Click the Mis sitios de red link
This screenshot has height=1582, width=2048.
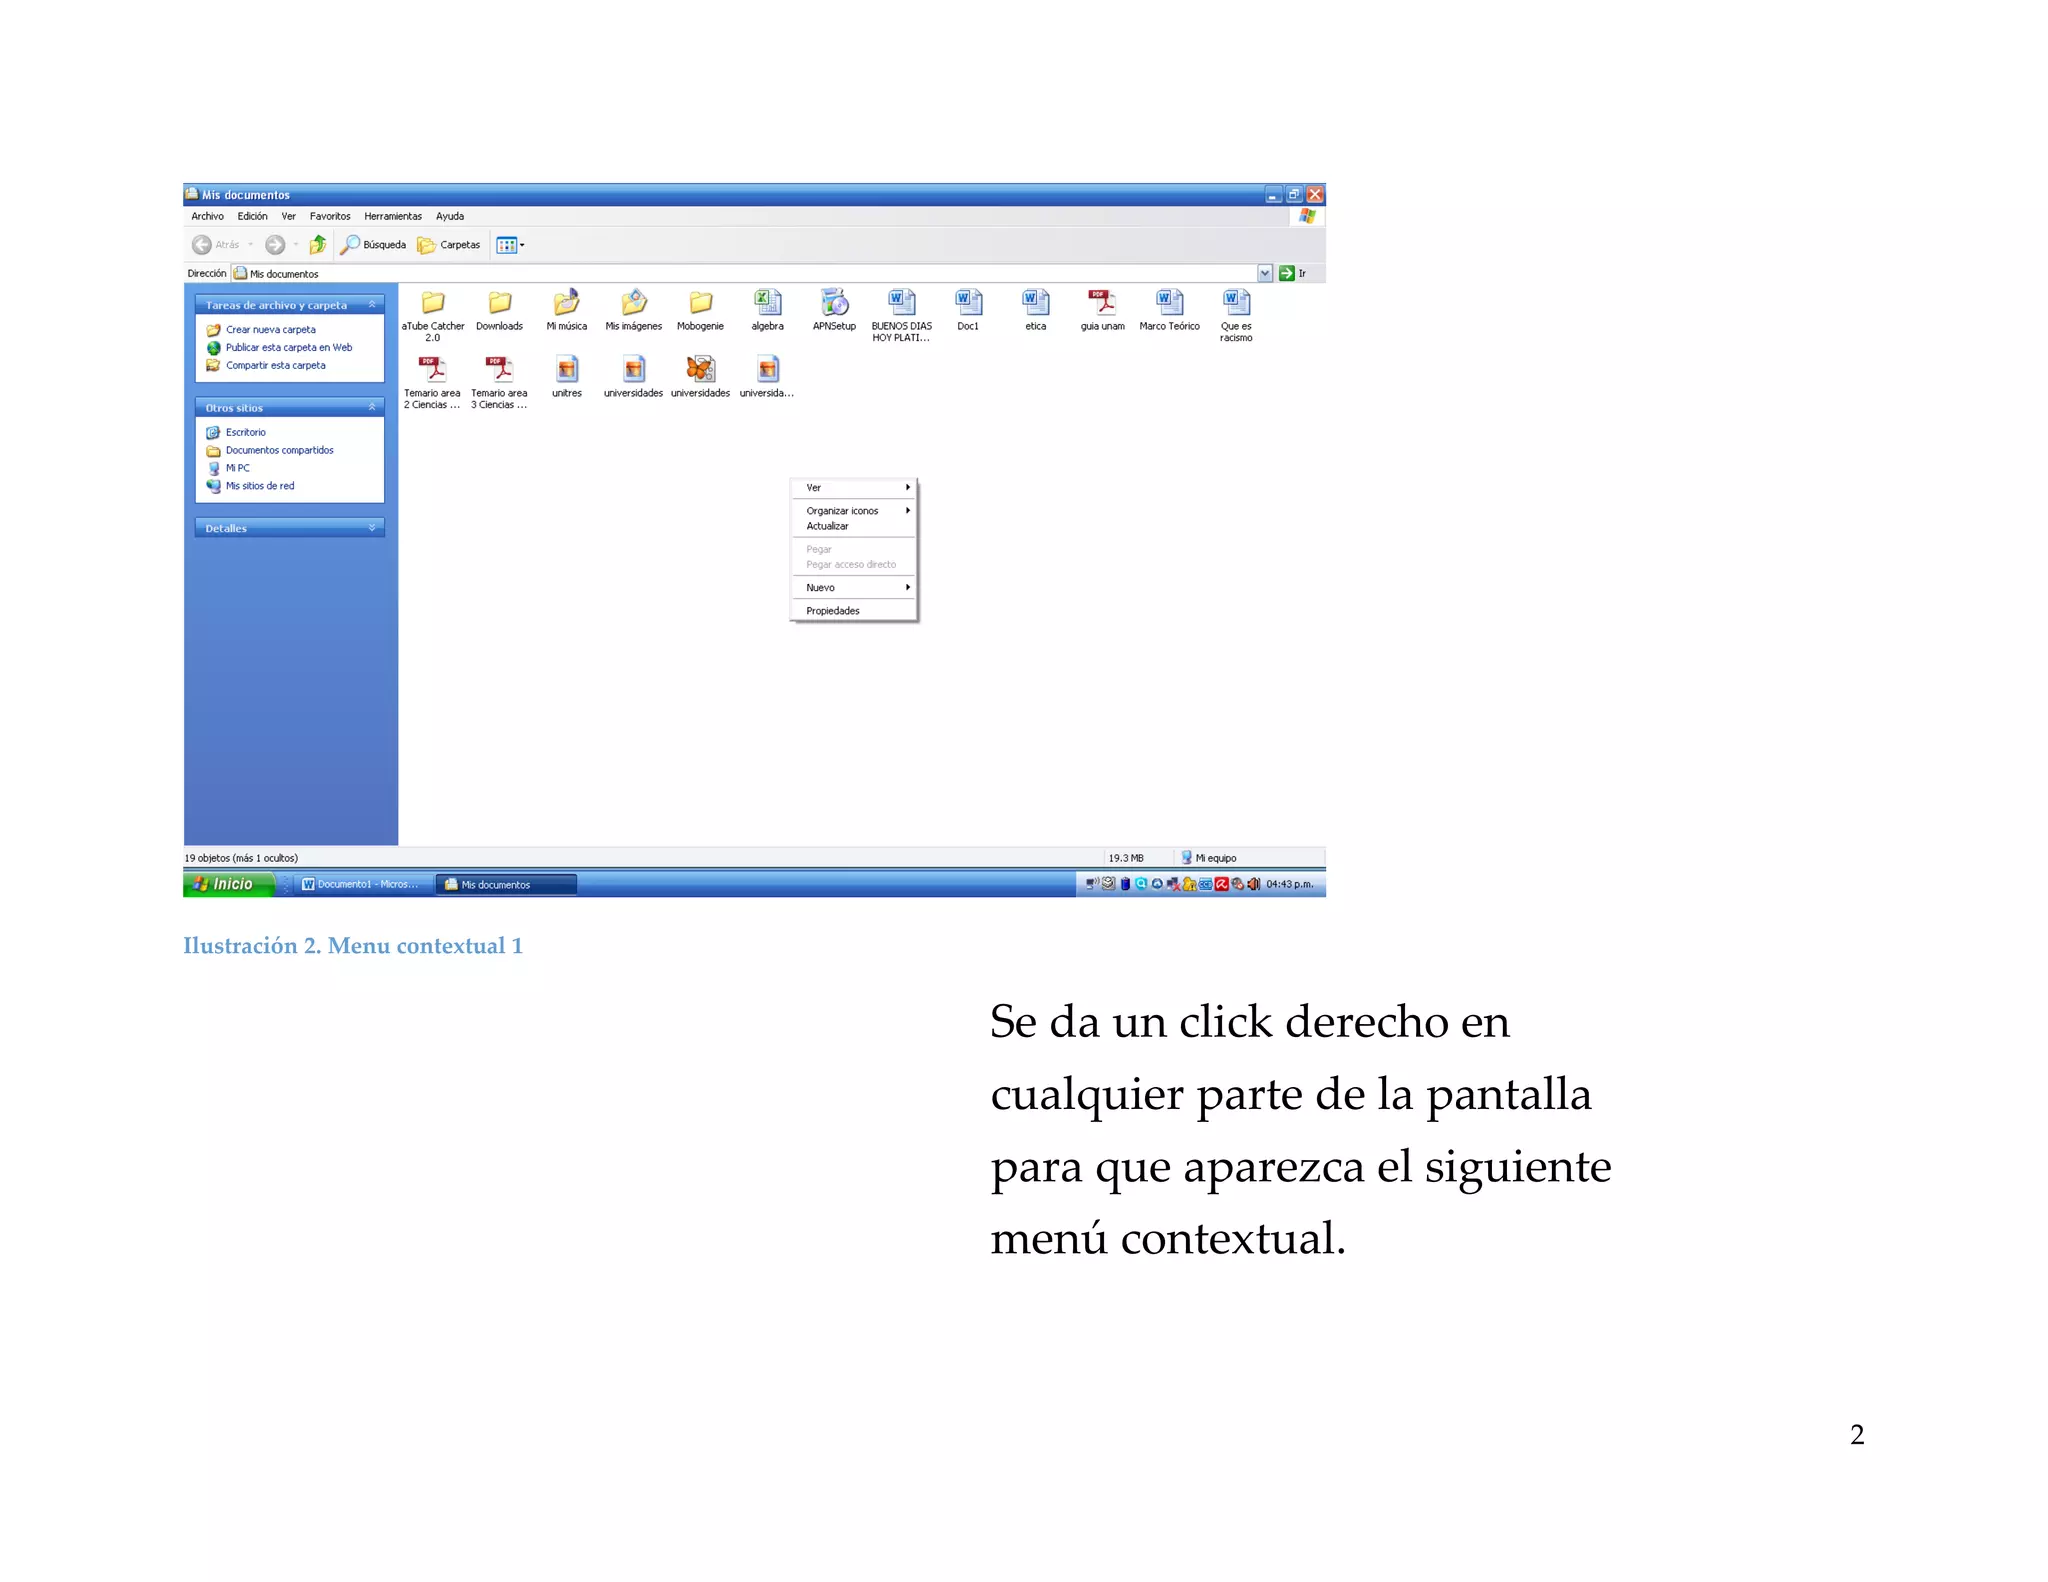[259, 486]
